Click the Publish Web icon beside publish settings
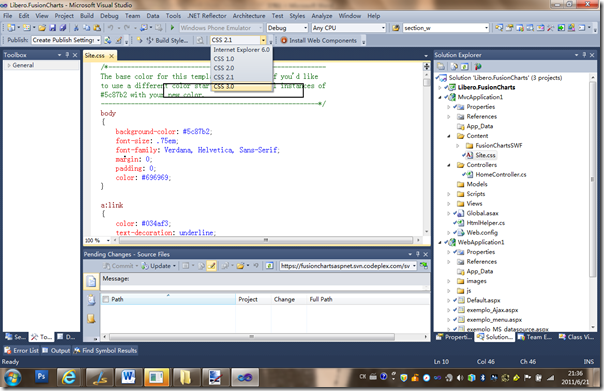 point(108,40)
